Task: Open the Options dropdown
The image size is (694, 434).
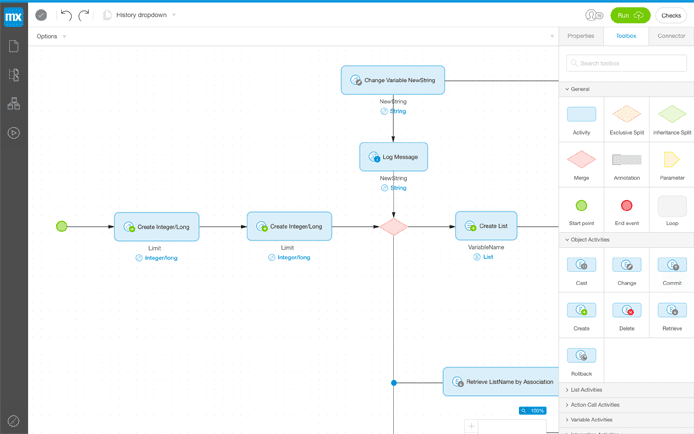Action: tap(51, 36)
